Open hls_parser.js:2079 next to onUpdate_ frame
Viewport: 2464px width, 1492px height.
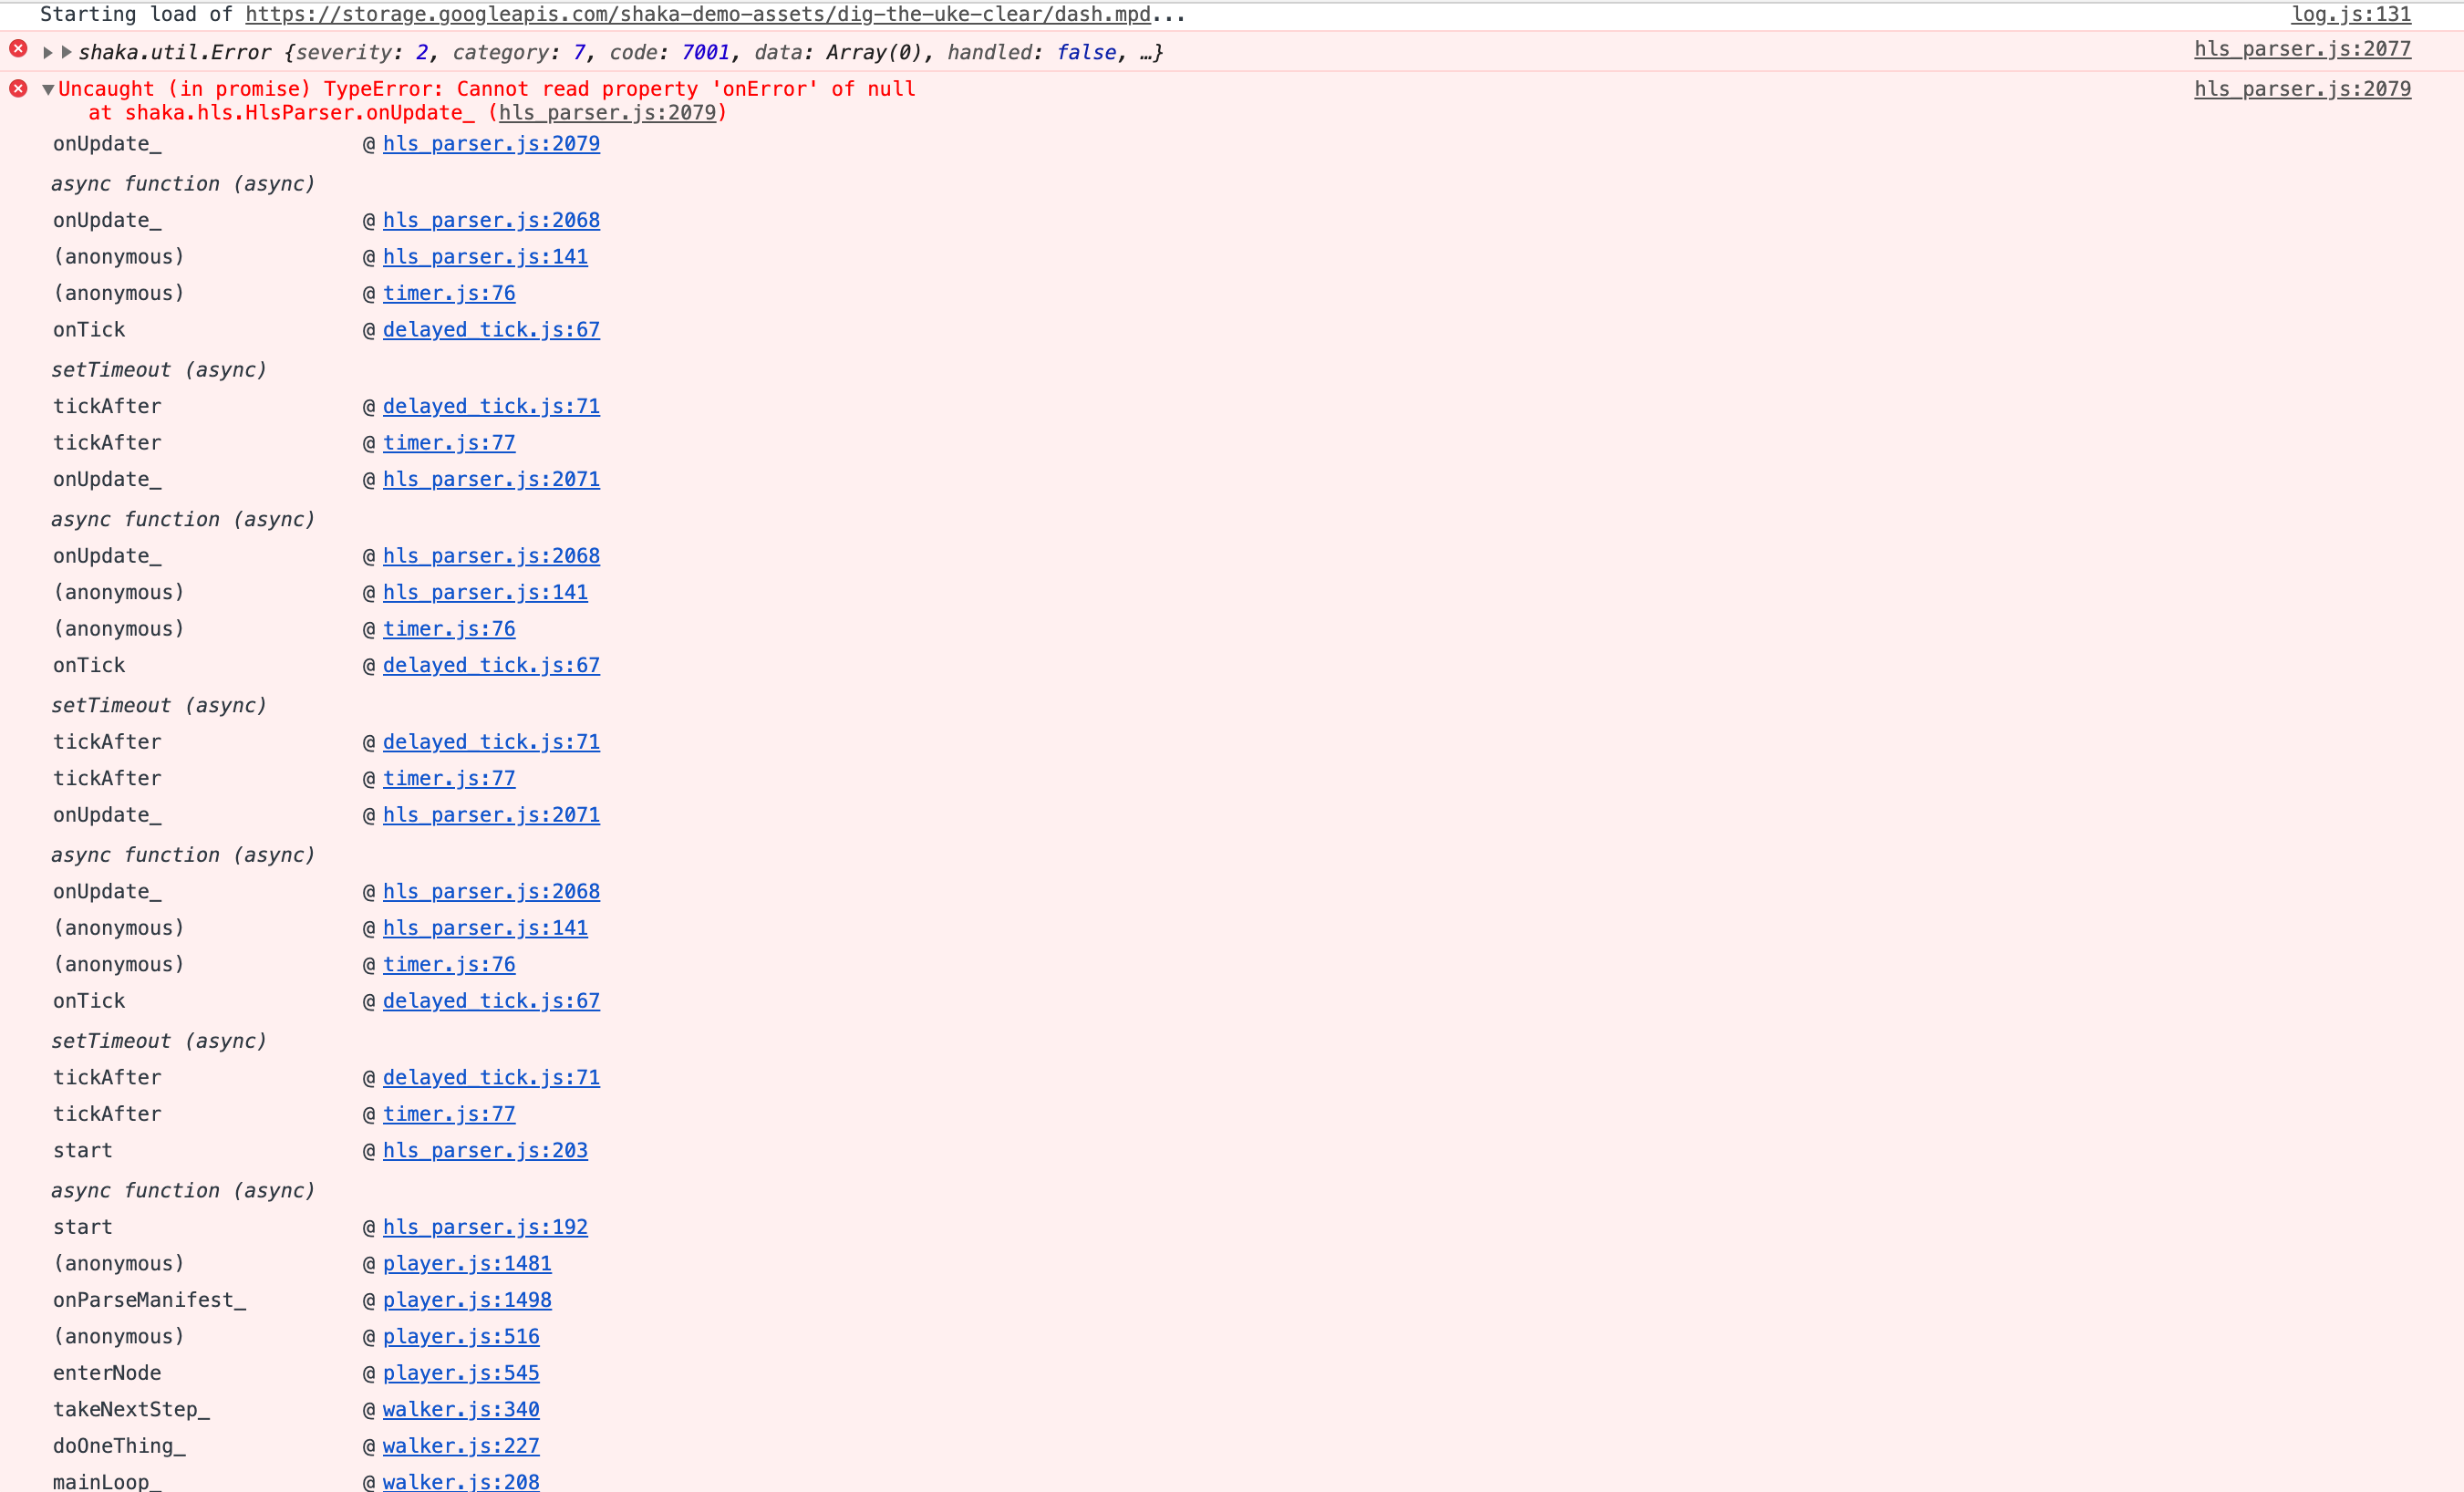[491, 143]
